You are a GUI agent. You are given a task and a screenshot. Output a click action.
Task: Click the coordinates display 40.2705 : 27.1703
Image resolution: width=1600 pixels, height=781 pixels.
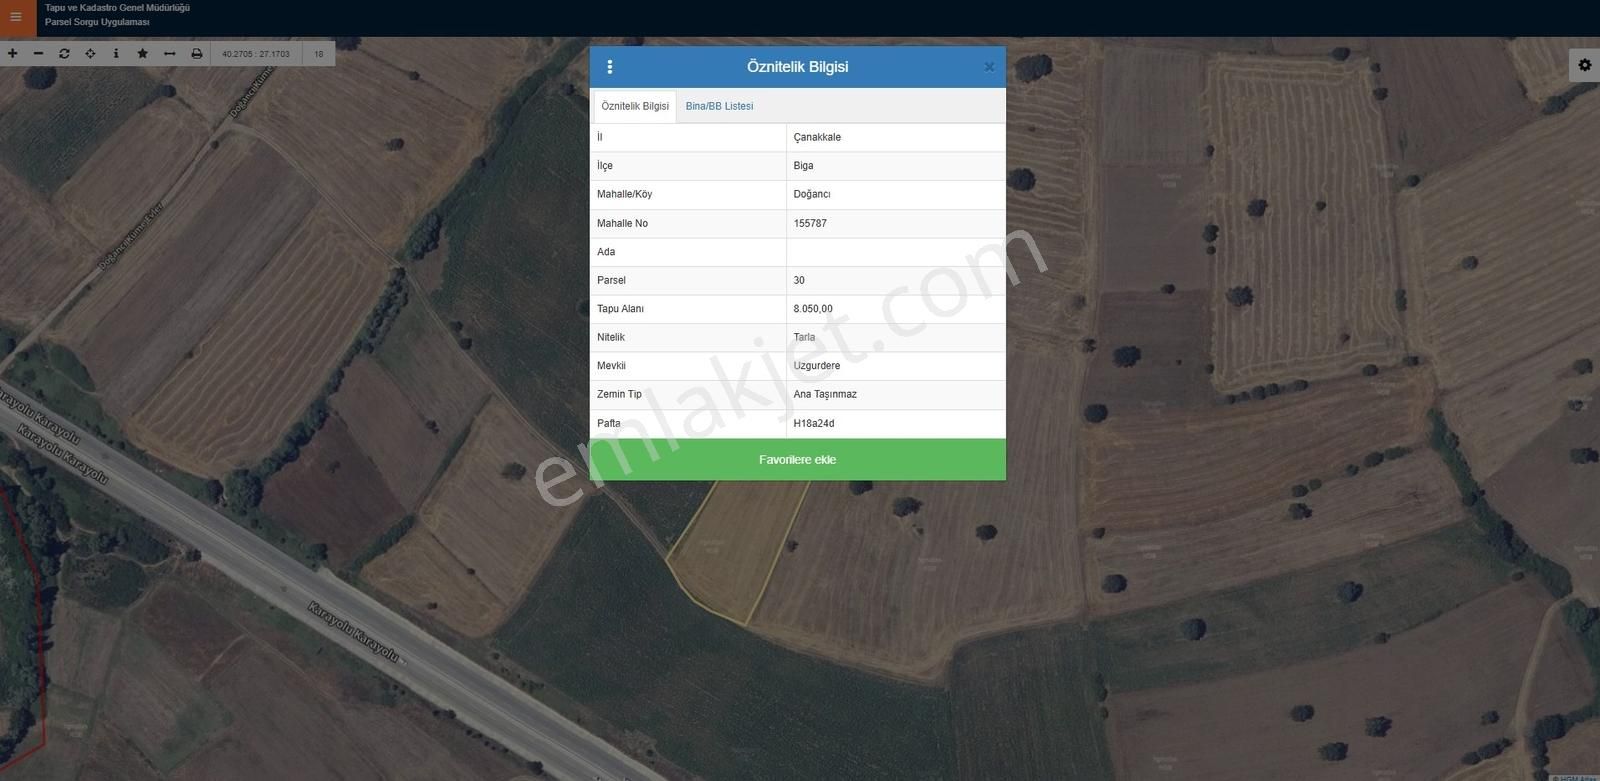256,54
